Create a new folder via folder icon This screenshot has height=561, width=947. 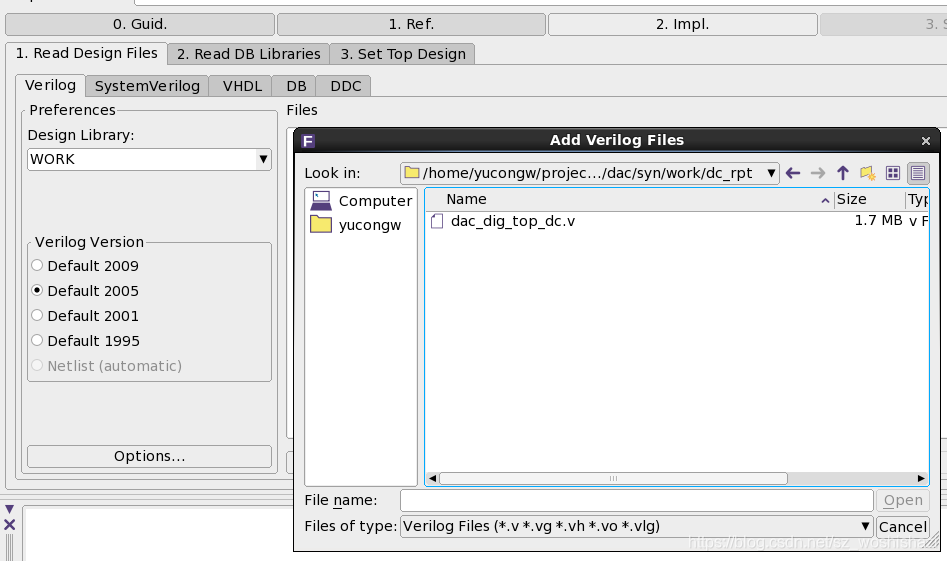[x=868, y=173]
